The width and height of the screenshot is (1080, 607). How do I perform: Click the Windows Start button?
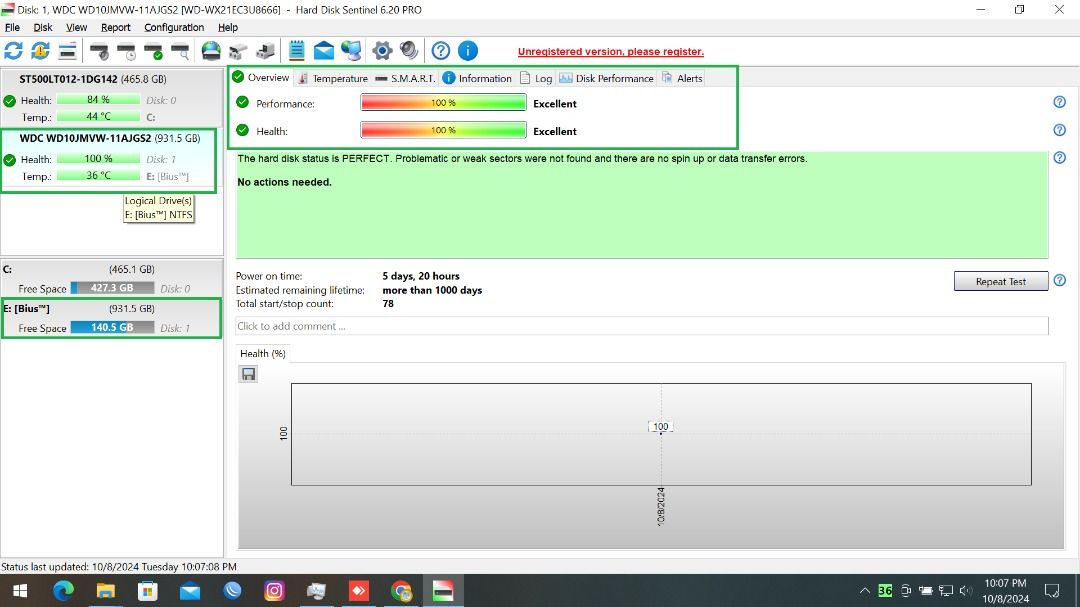click(x=20, y=590)
